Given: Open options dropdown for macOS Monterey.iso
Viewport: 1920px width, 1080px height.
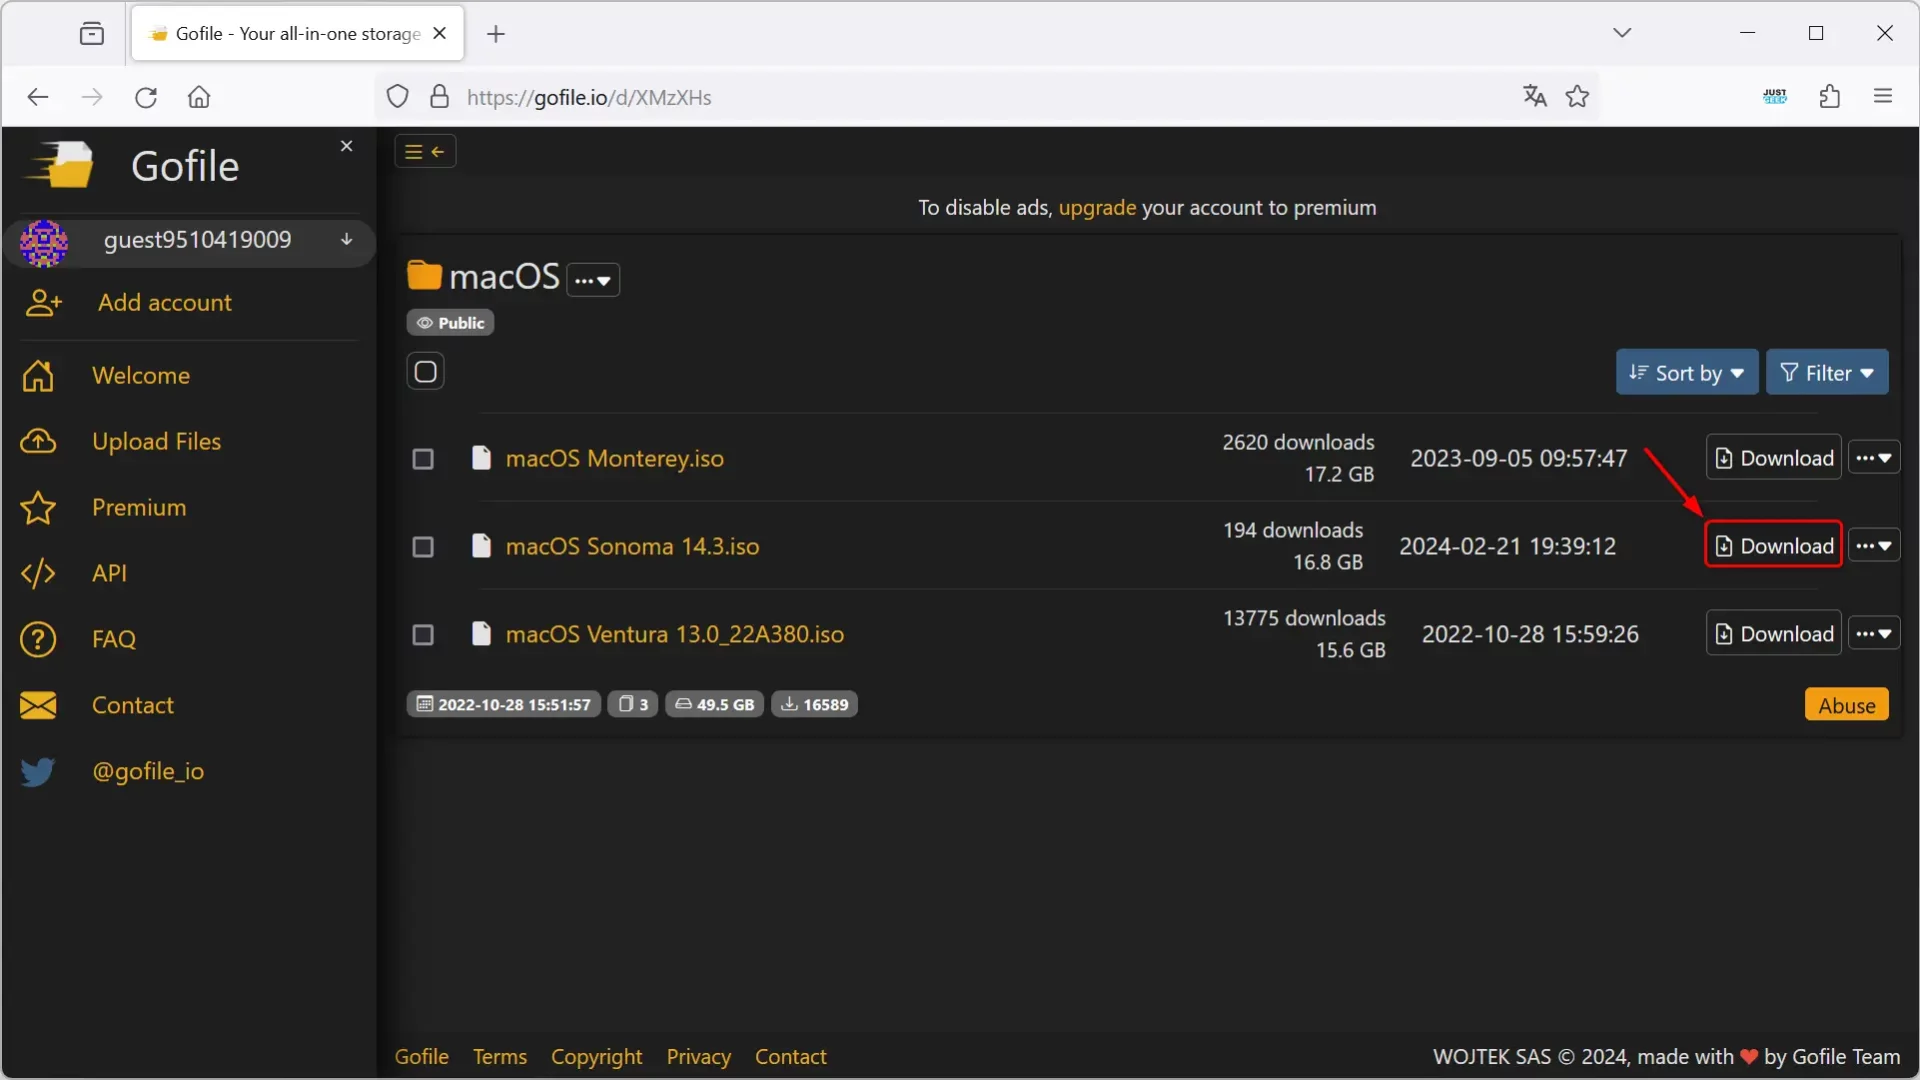Looking at the screenshot, I should pos(1874,458).
